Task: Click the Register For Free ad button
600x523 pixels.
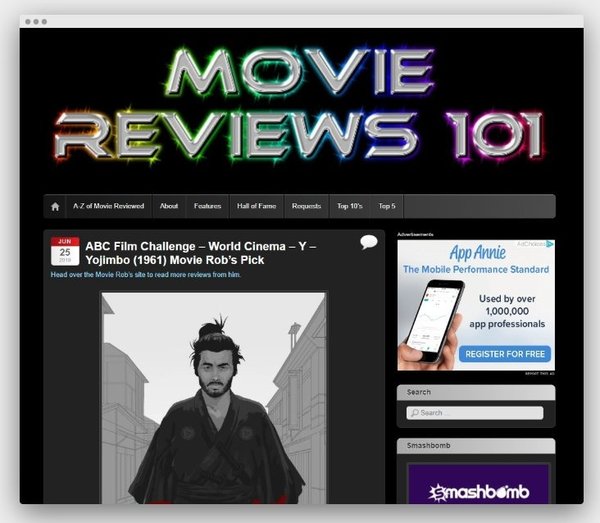Action: point(505,354)
